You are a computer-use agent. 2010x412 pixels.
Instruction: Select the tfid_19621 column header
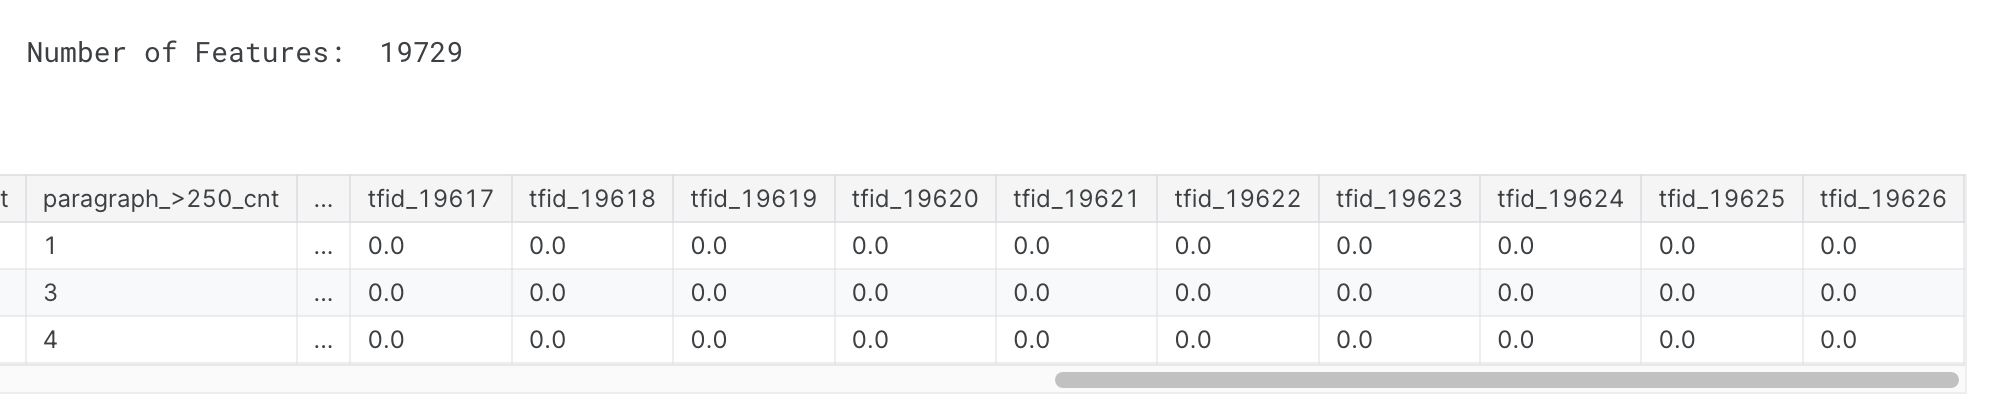point(1076,199)
